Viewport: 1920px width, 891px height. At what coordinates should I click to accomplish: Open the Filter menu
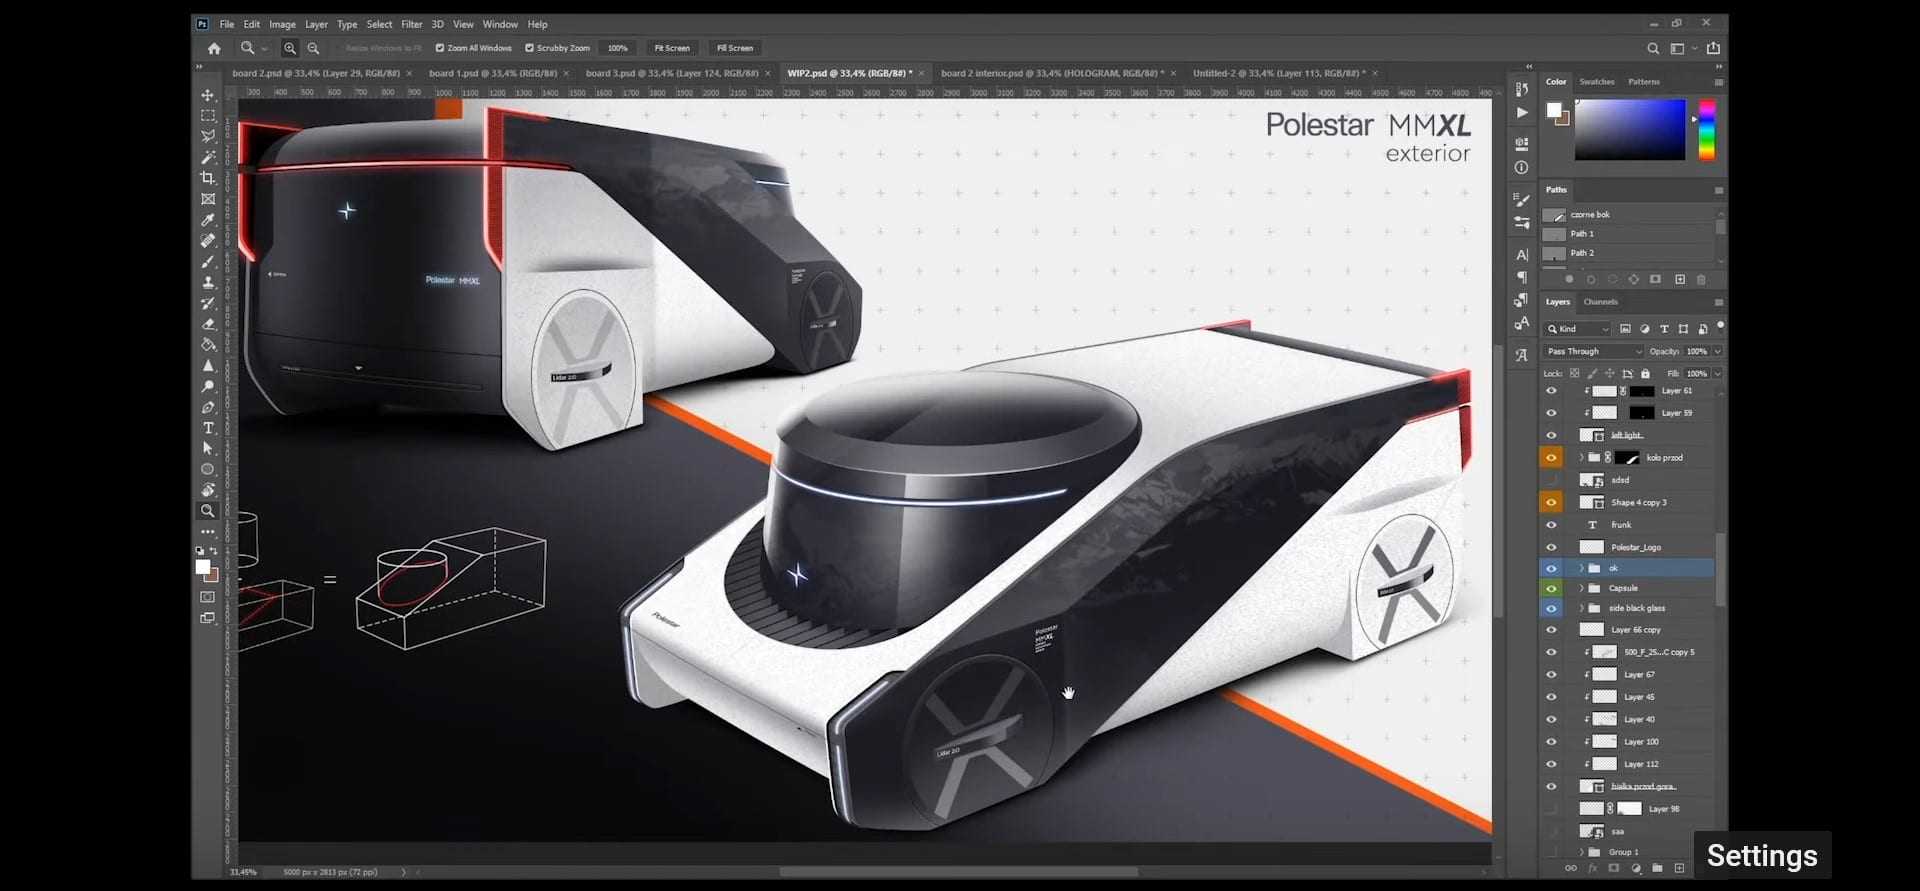(411, 24)
